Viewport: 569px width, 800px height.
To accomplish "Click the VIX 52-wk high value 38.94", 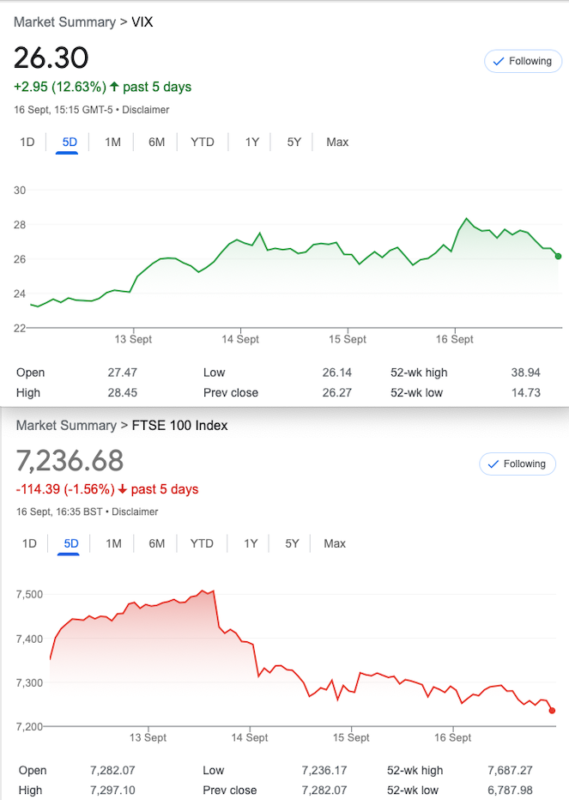I will click(x=526, y=372).
